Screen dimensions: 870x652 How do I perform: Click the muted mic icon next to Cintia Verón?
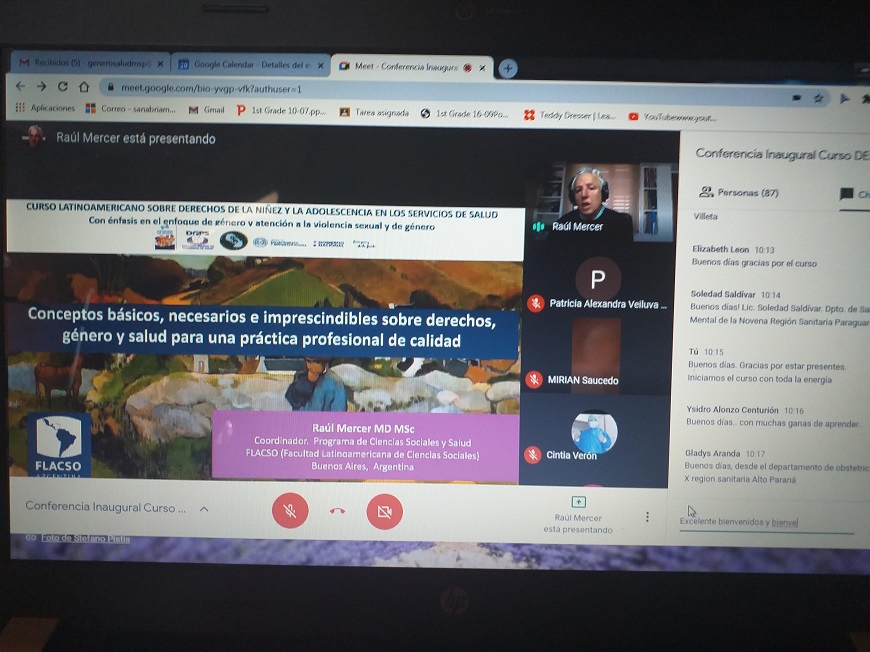[x=532, y=454]
